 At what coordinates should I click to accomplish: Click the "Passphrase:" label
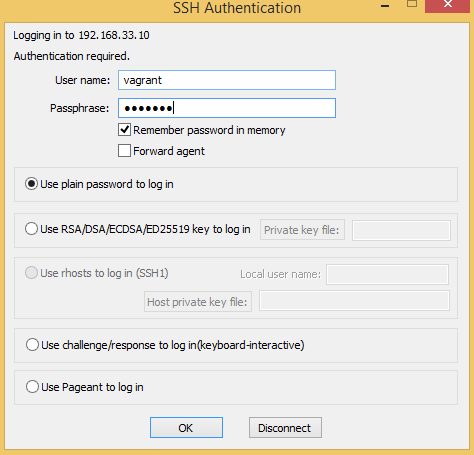(x=80, y=108)
